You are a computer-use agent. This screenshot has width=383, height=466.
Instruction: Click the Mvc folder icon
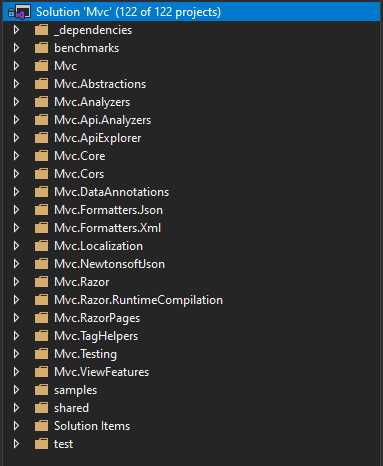coord(41,66)
